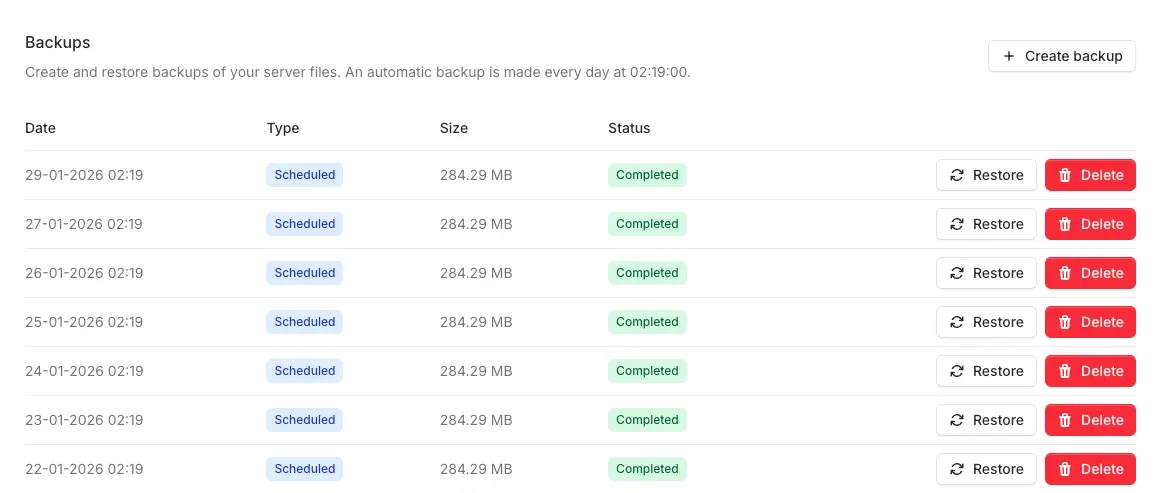Click 284.29 MB size in the 26-01-2026 row
The image size is (1156, 493).
click(x=476, y=273)
